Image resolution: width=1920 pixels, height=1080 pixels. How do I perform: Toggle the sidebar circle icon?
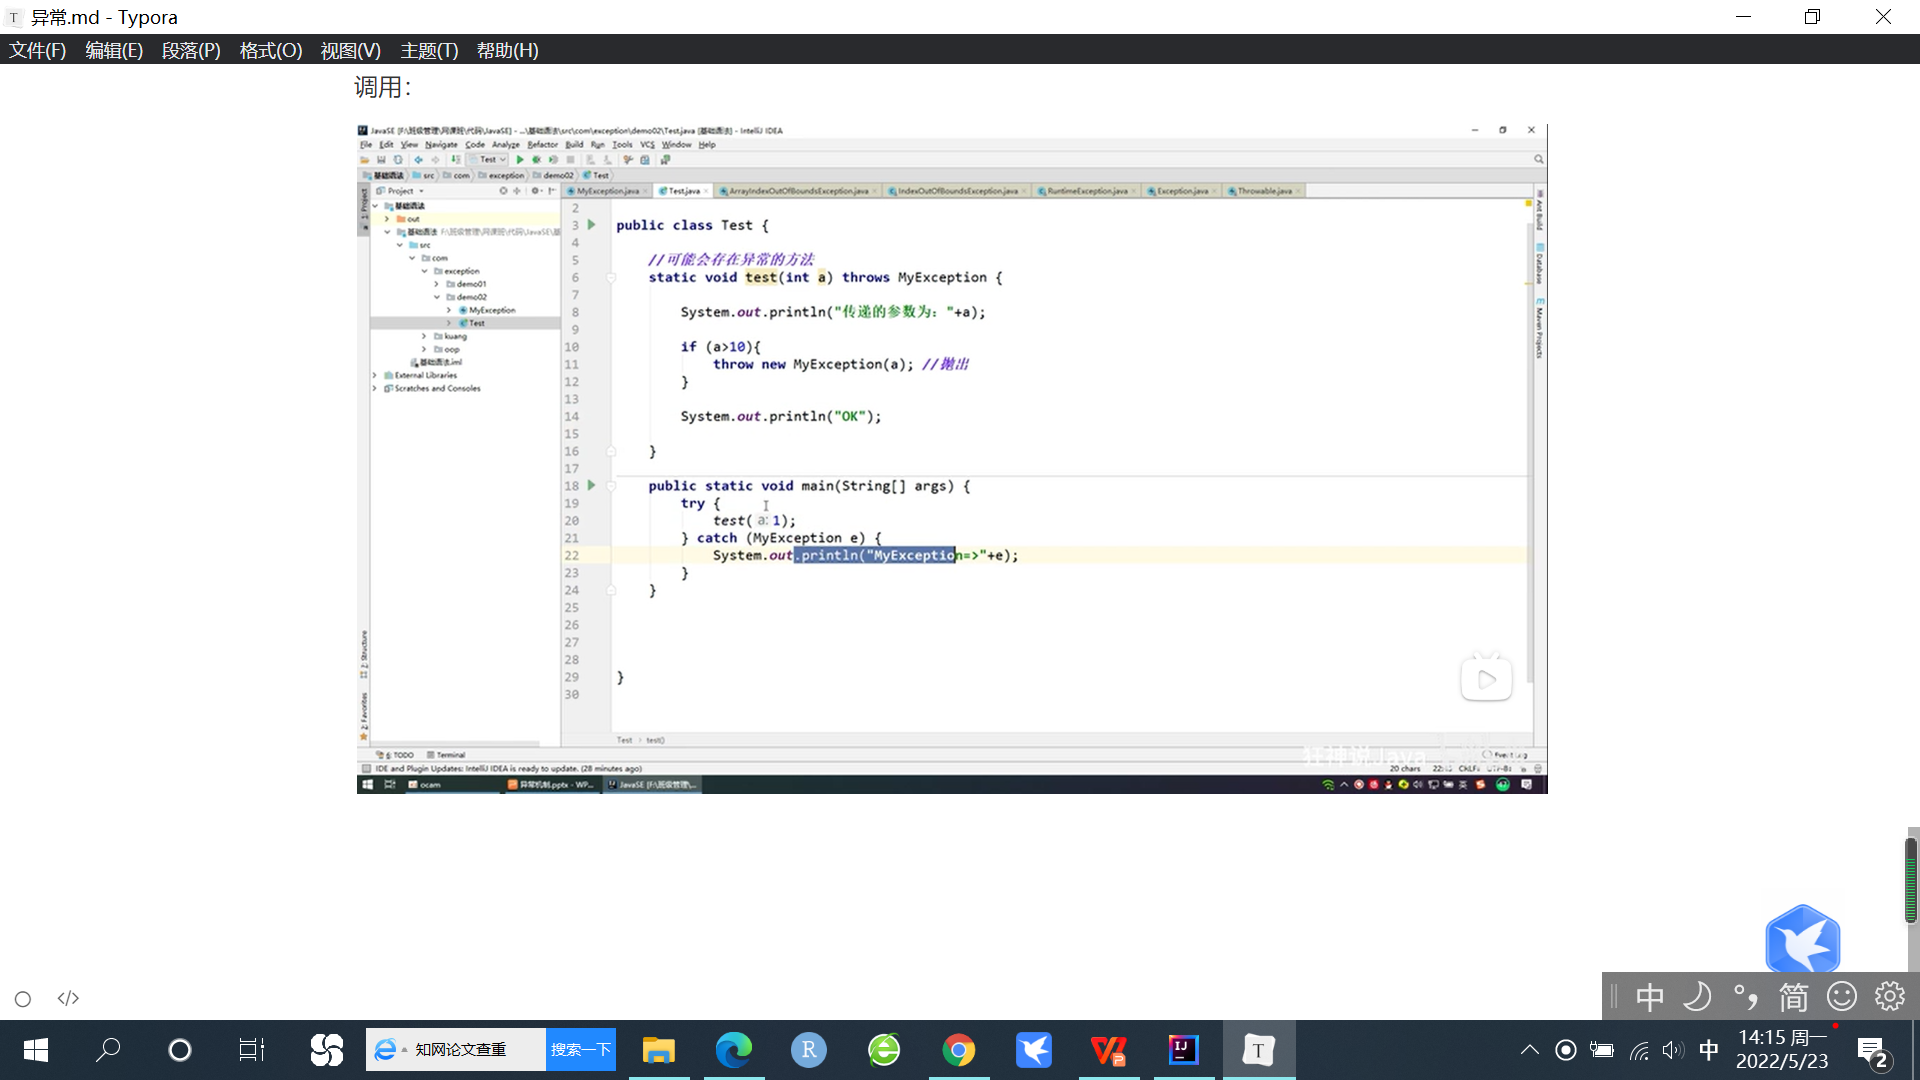coord(23,998)
